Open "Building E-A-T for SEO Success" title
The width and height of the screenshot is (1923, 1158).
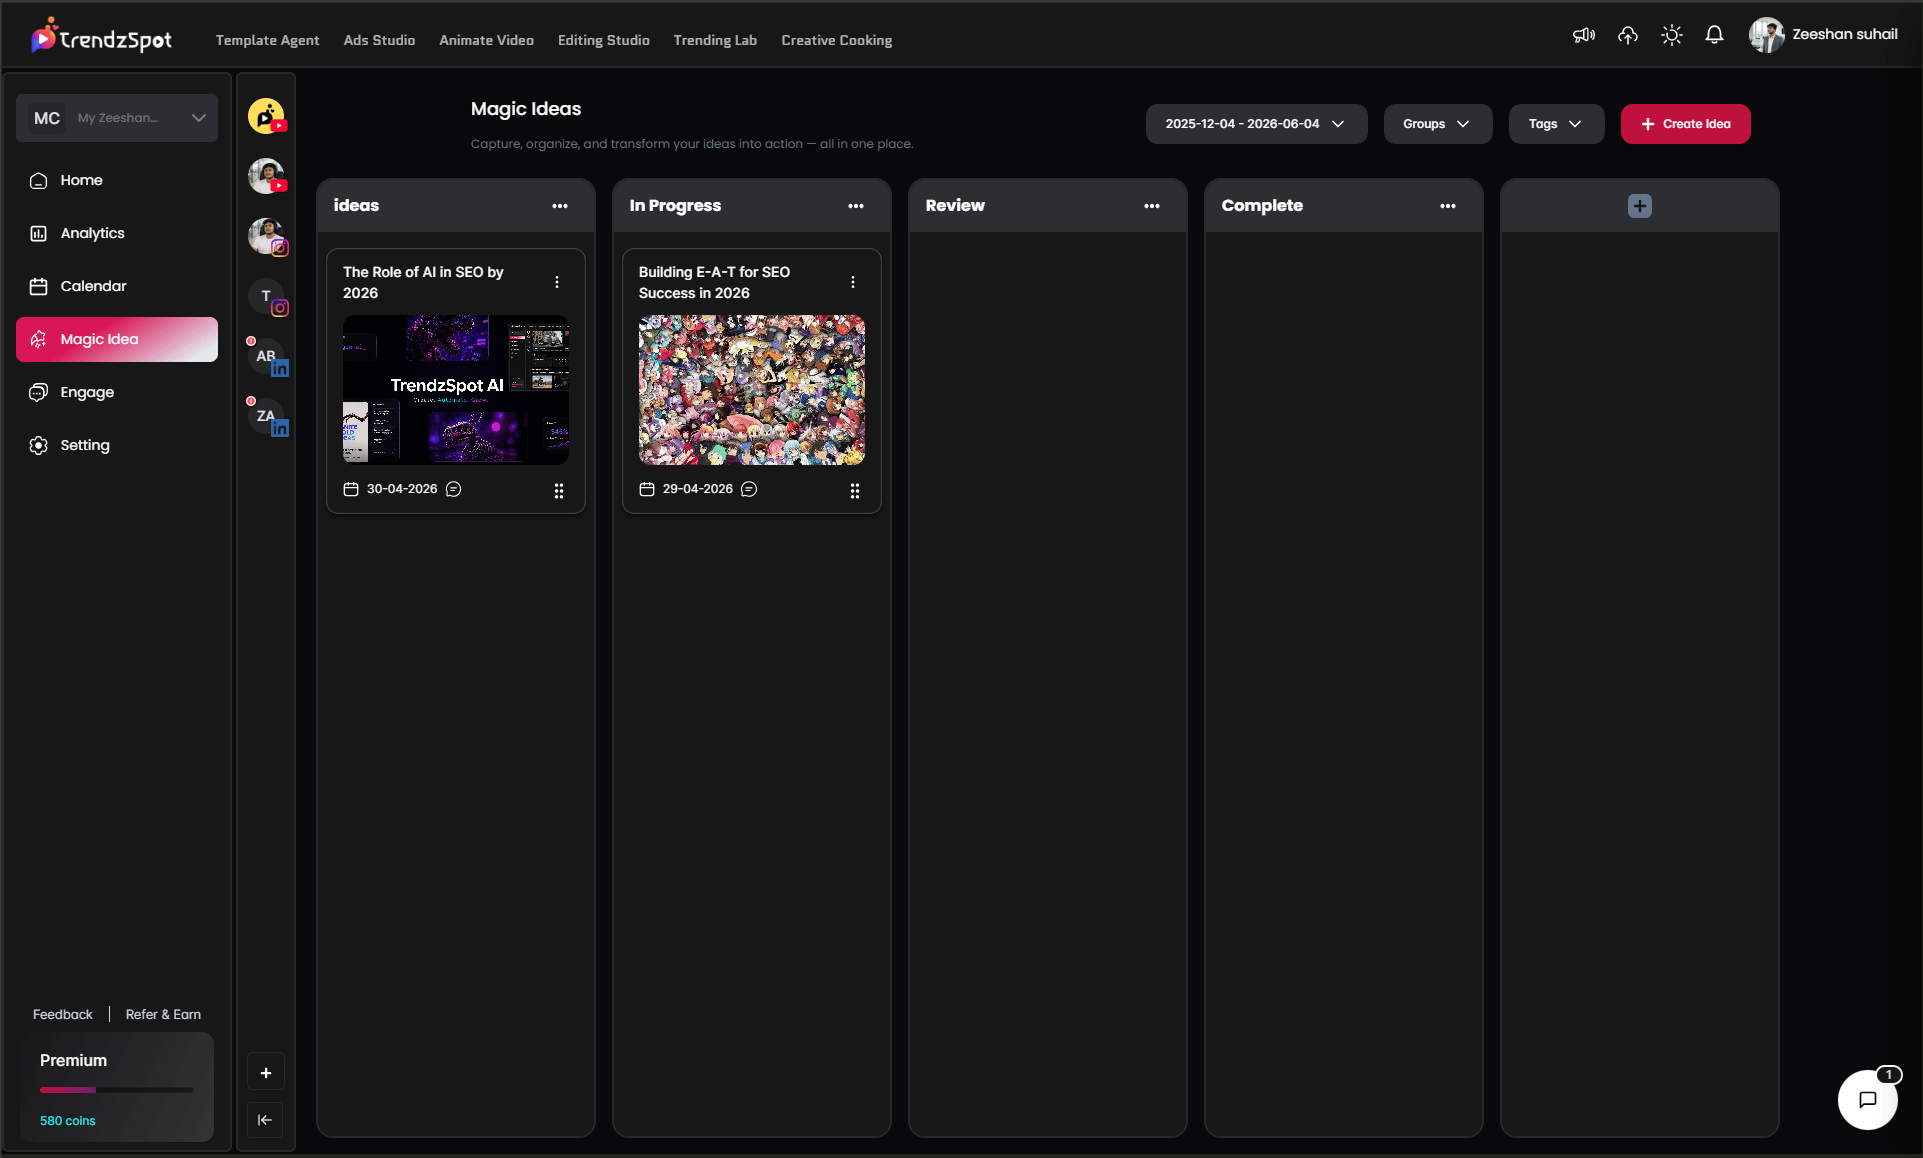(x=714, y=282)
